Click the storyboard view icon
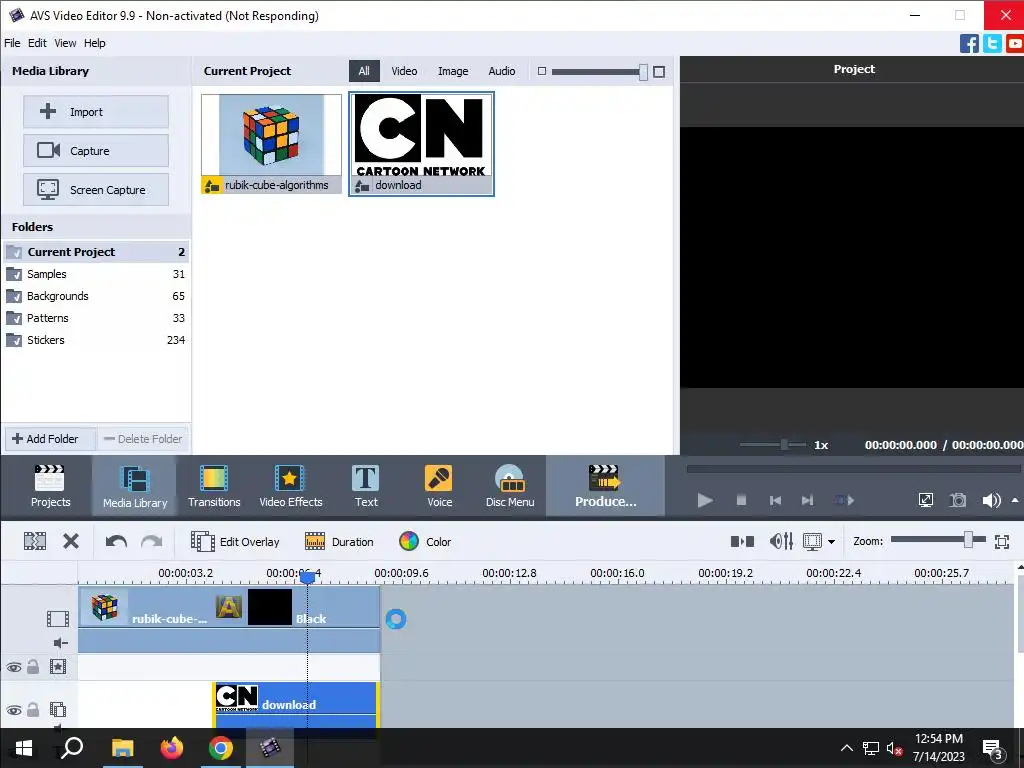Screen dimensions: 1024x768 742,541
